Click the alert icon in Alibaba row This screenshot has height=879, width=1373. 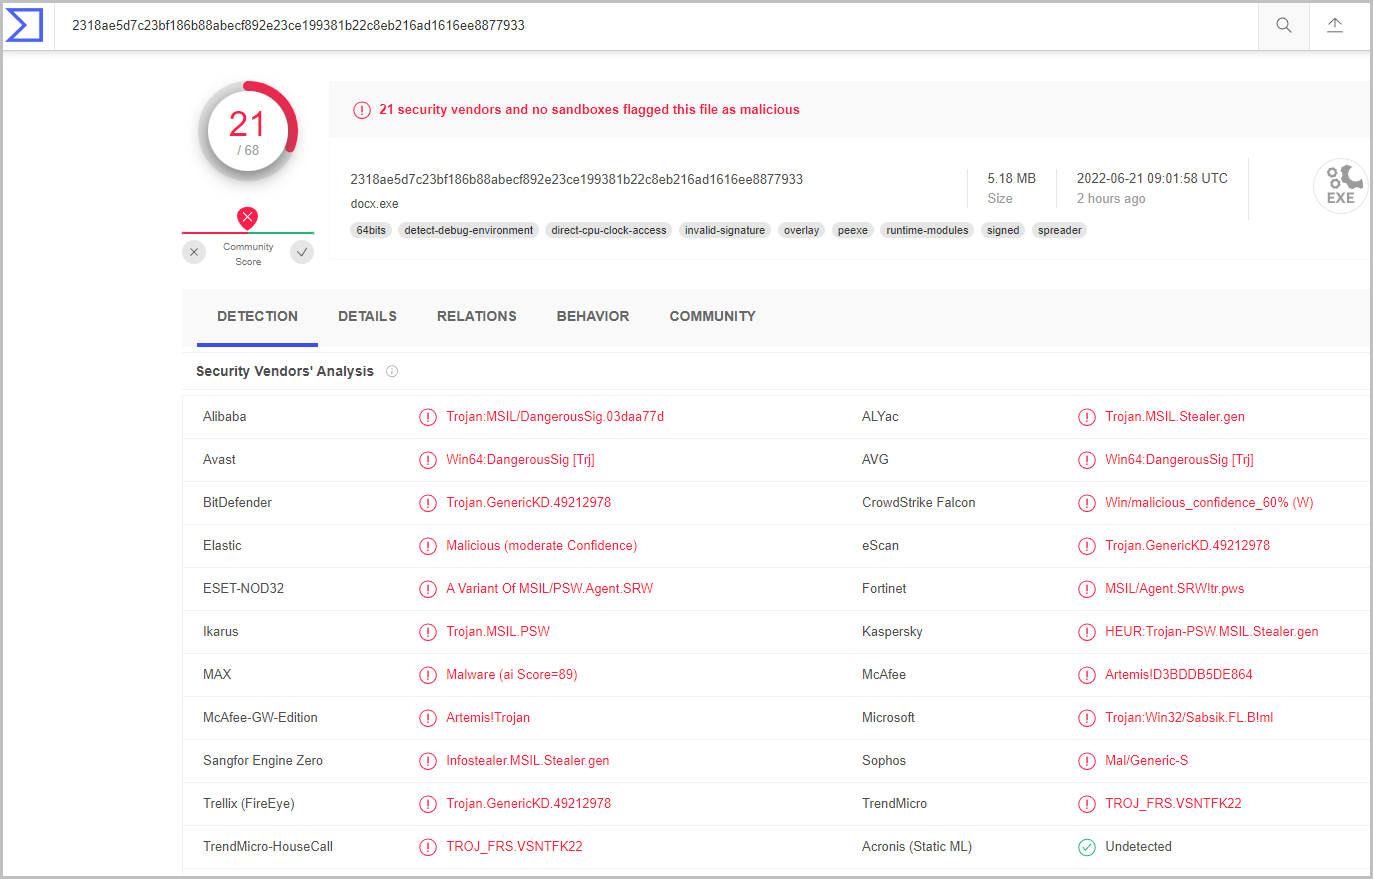[428, 417]
